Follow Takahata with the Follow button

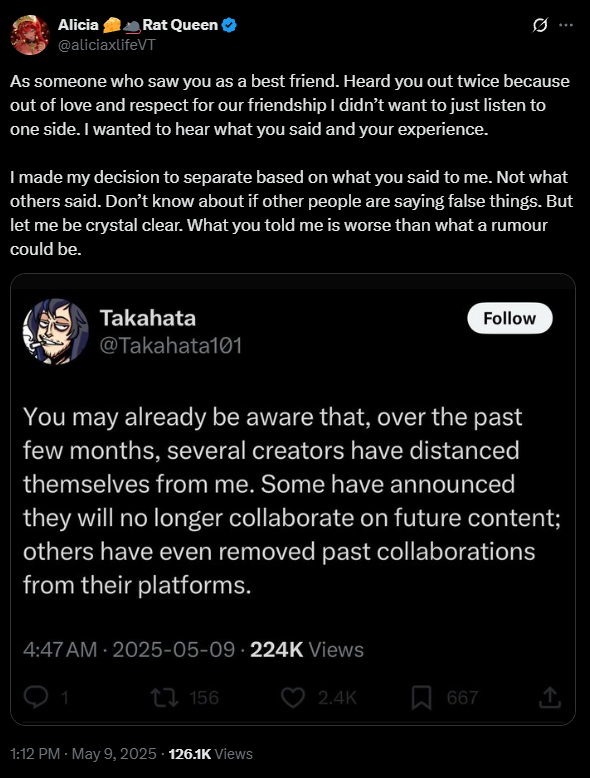click(x=510, y=318)
